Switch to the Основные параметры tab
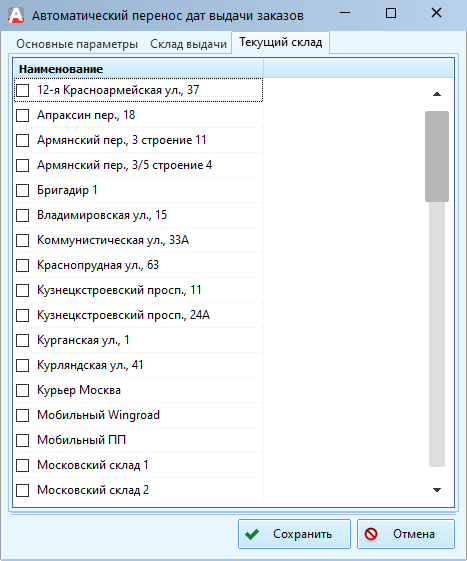Screen dimensions: 467x561 [x=77, y=44]
